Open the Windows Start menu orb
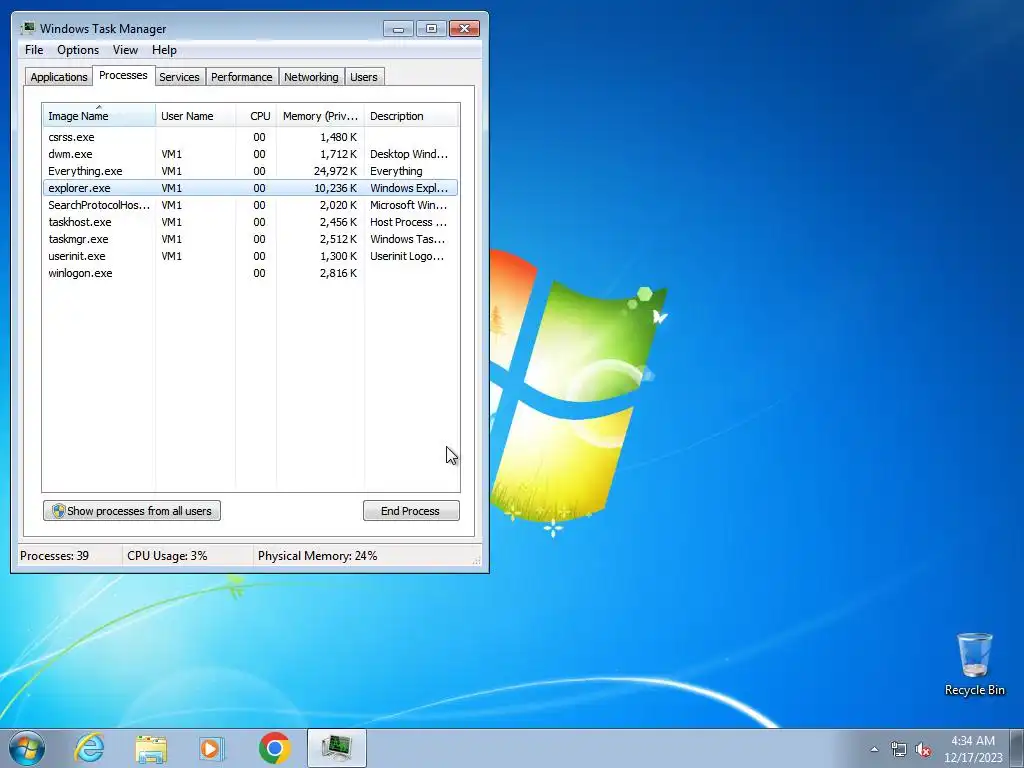The image size is (1024, 768). tap(27, 748)
